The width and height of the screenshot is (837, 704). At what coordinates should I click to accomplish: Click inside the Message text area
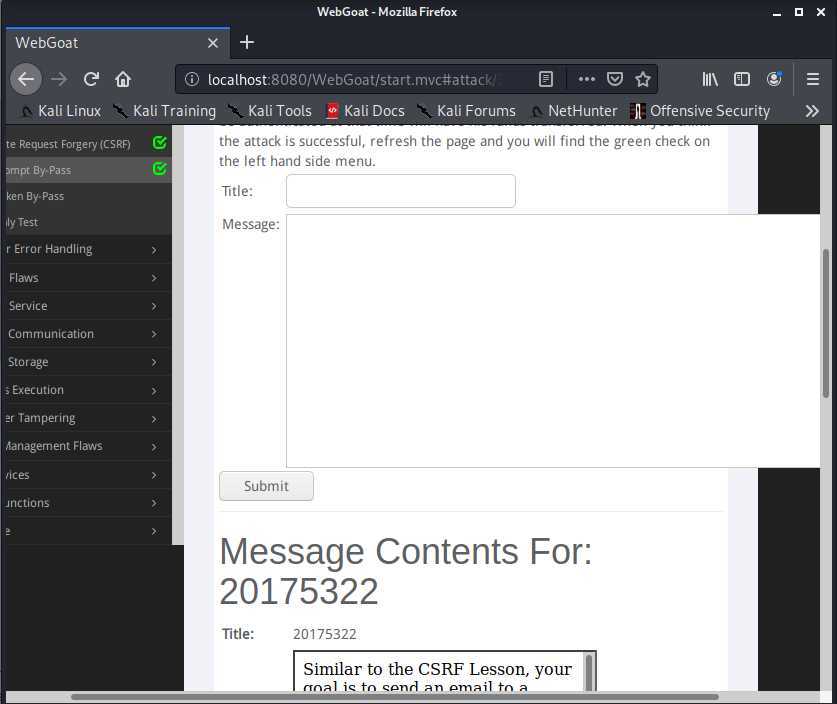552,341
